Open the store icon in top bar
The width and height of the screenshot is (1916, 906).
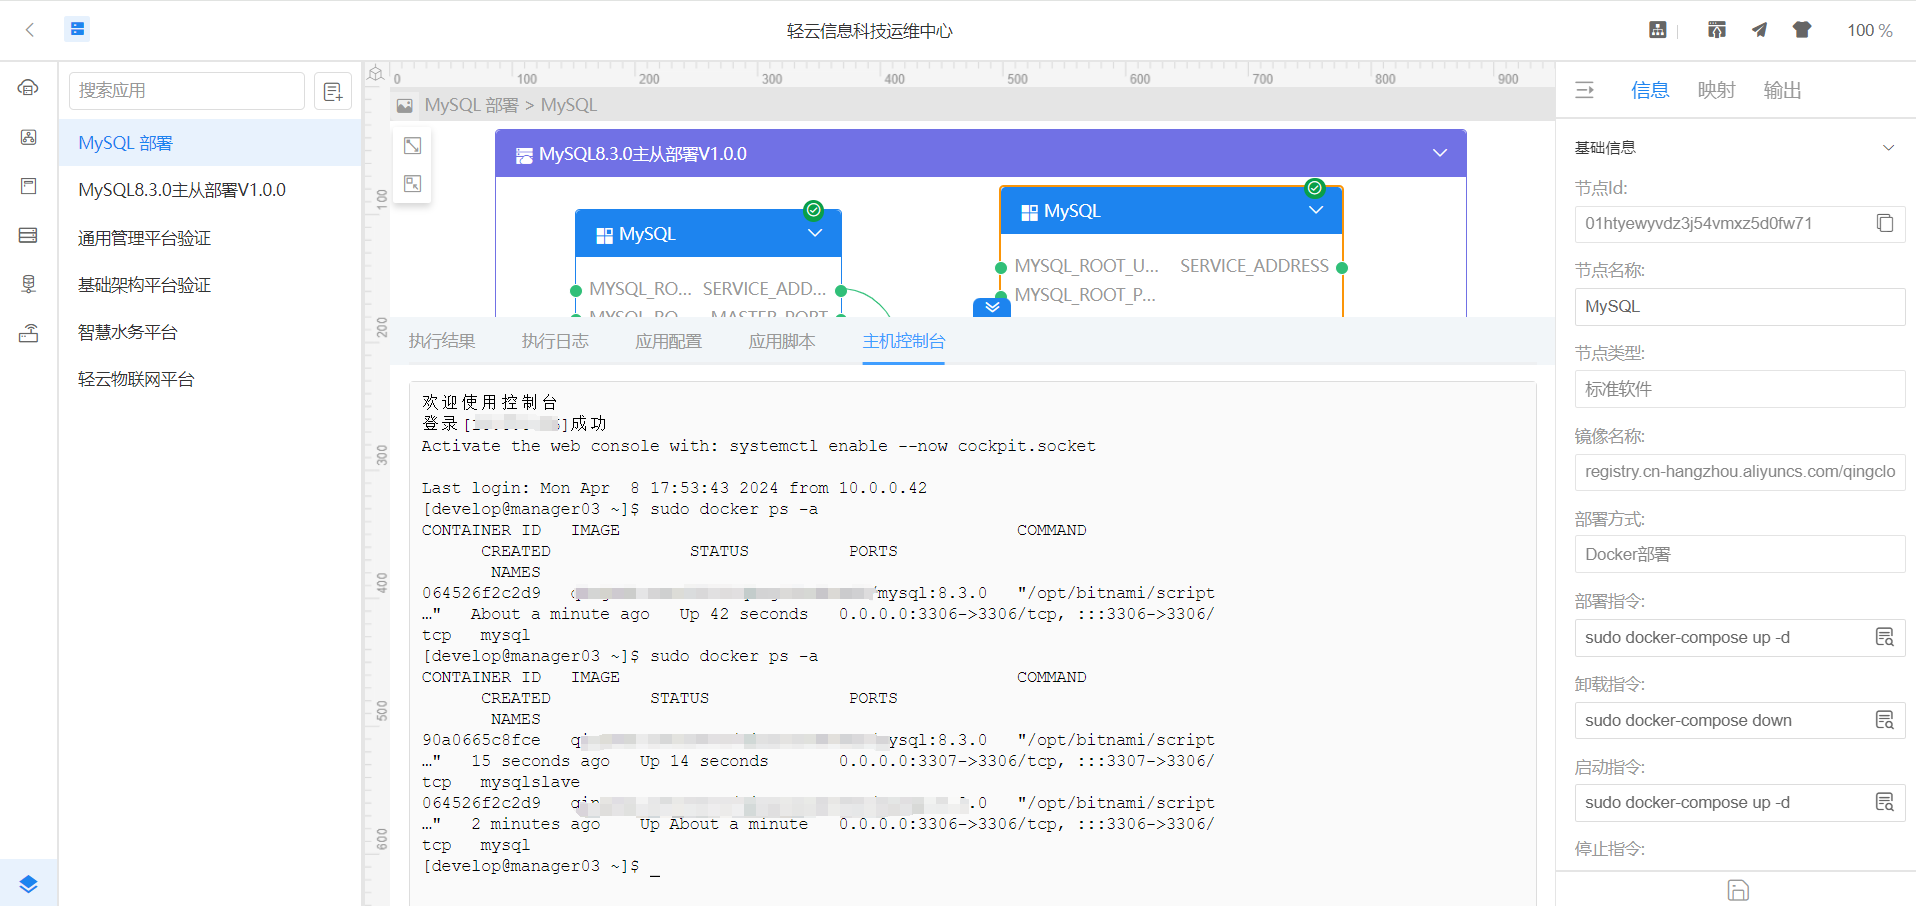(1717, 30)
